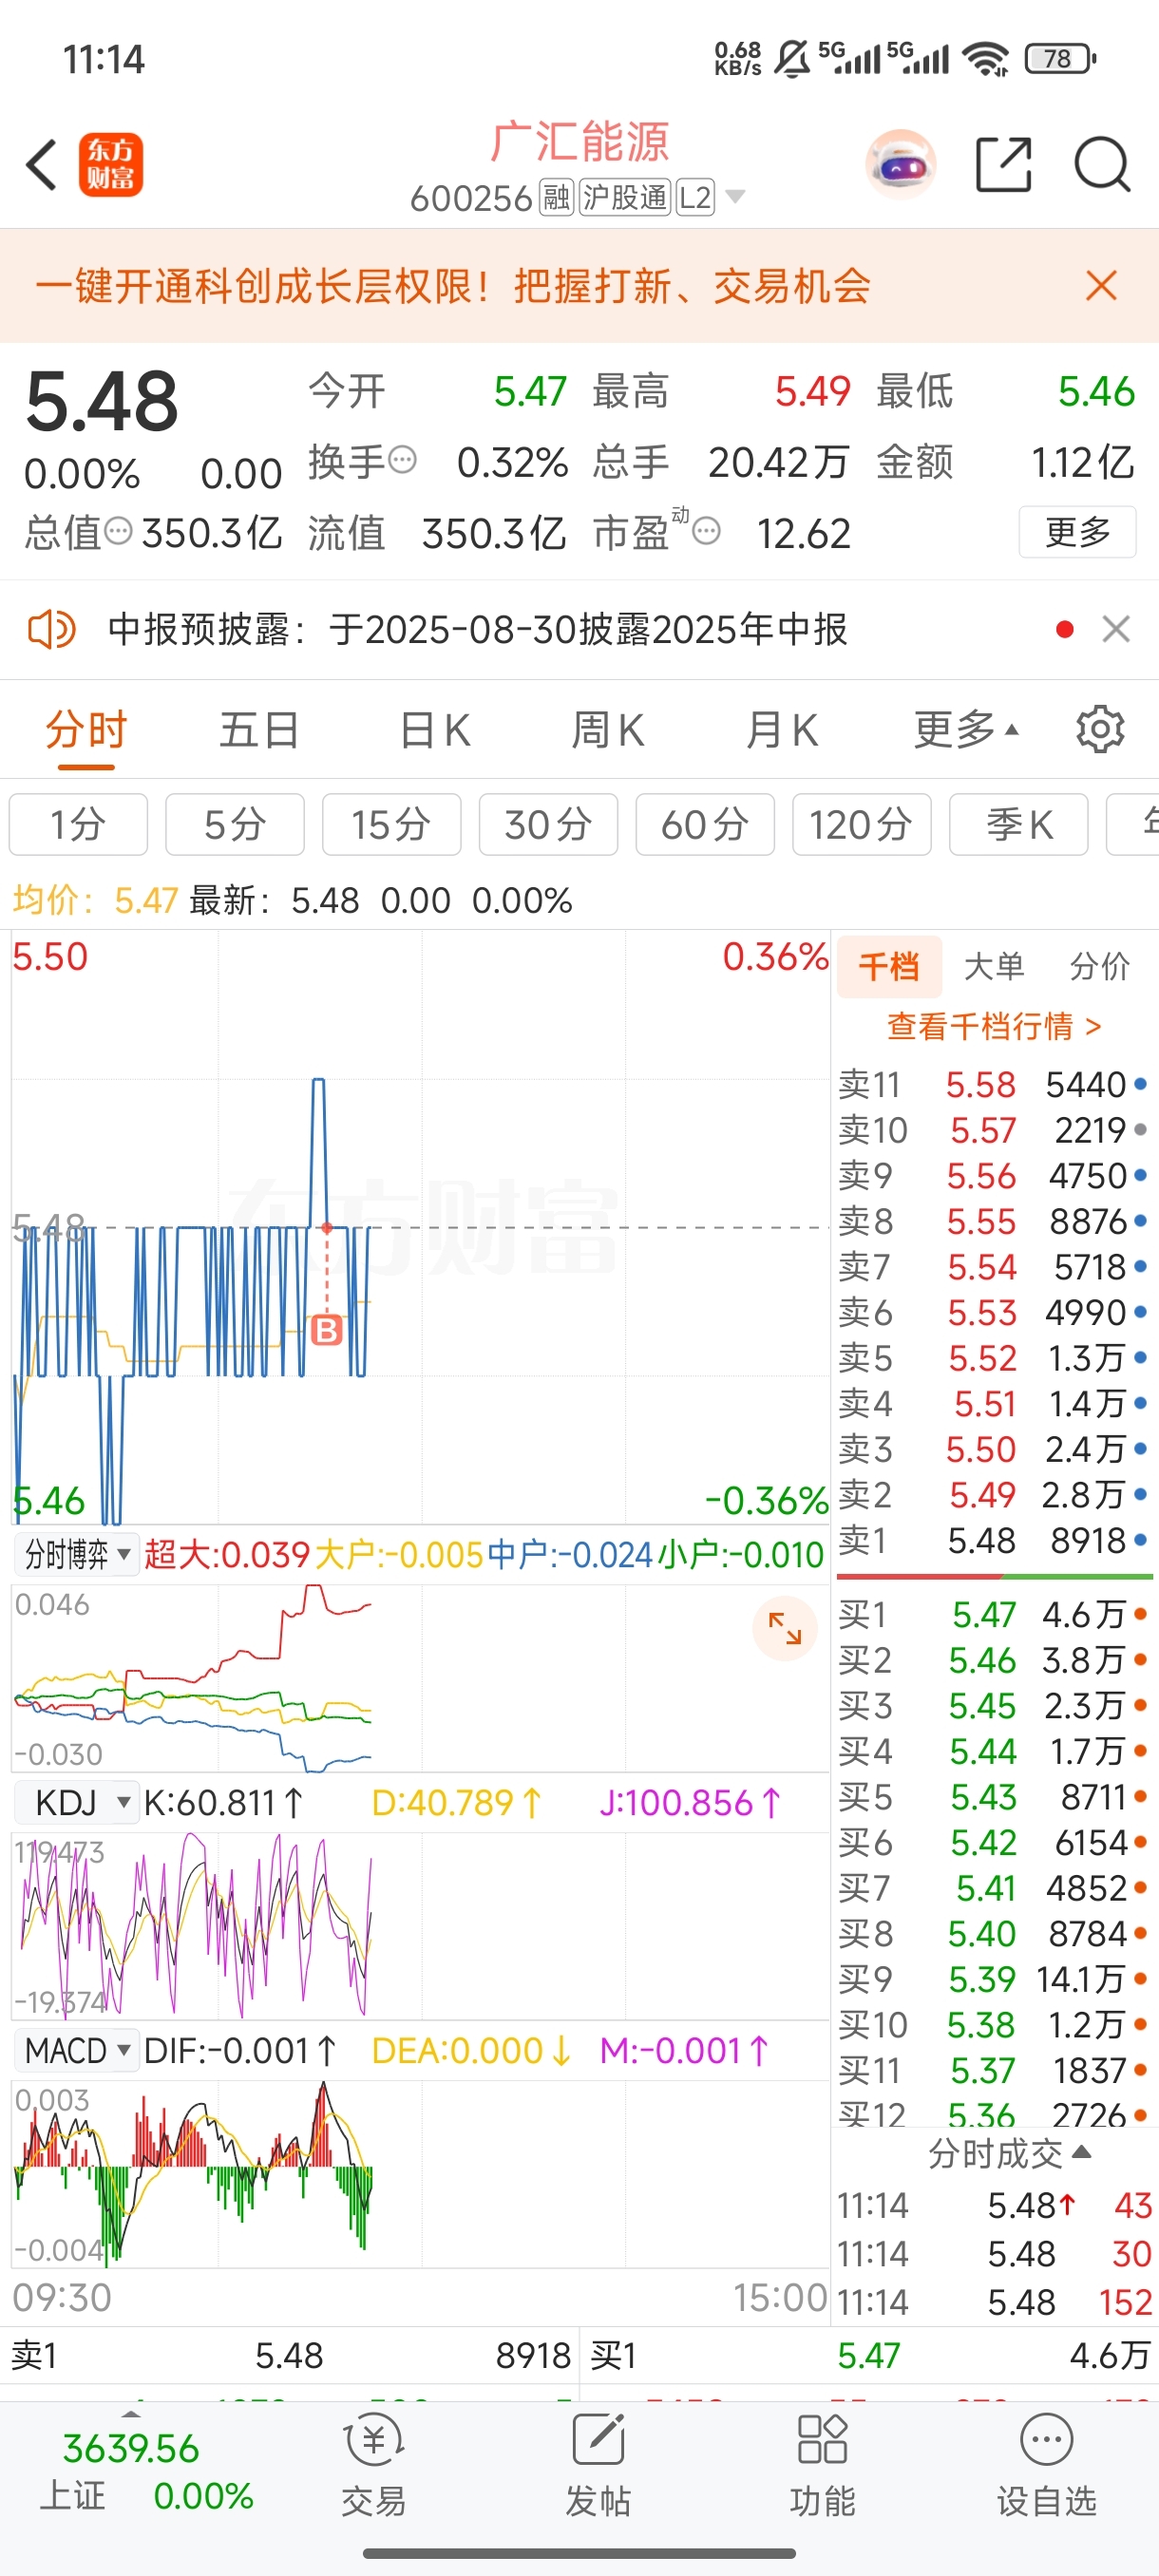Screen dimensions: 1159x2576
Task: Tap the B buy marker on chart
Action: [326, 1330]
